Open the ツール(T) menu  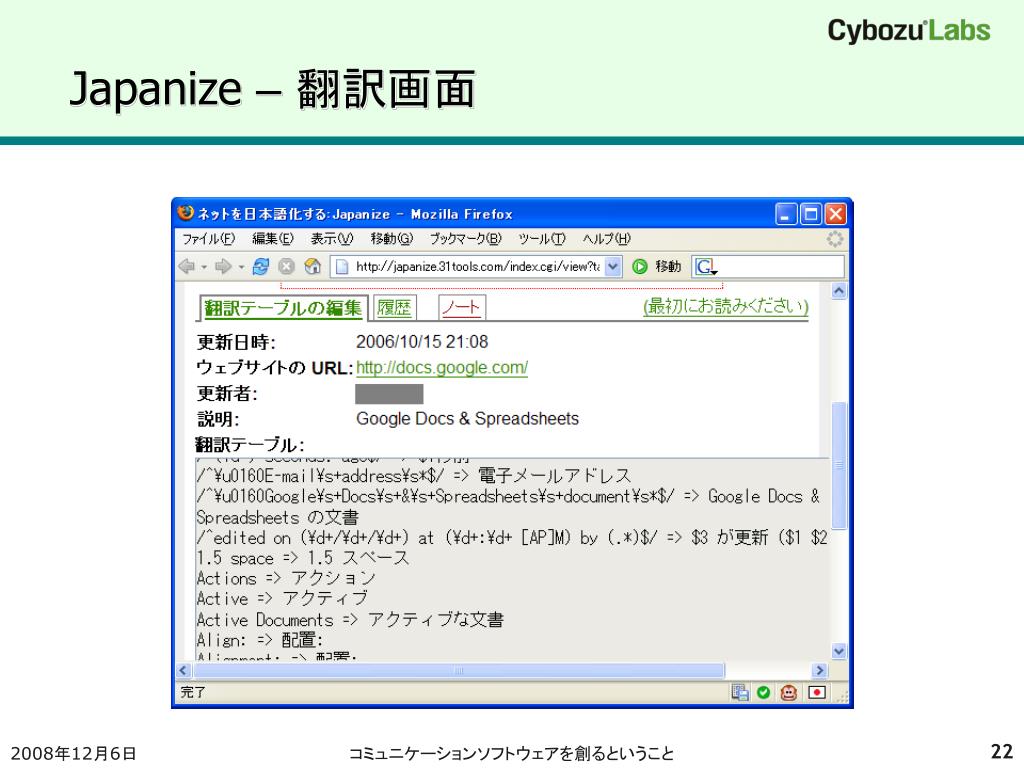coord(541,239)
